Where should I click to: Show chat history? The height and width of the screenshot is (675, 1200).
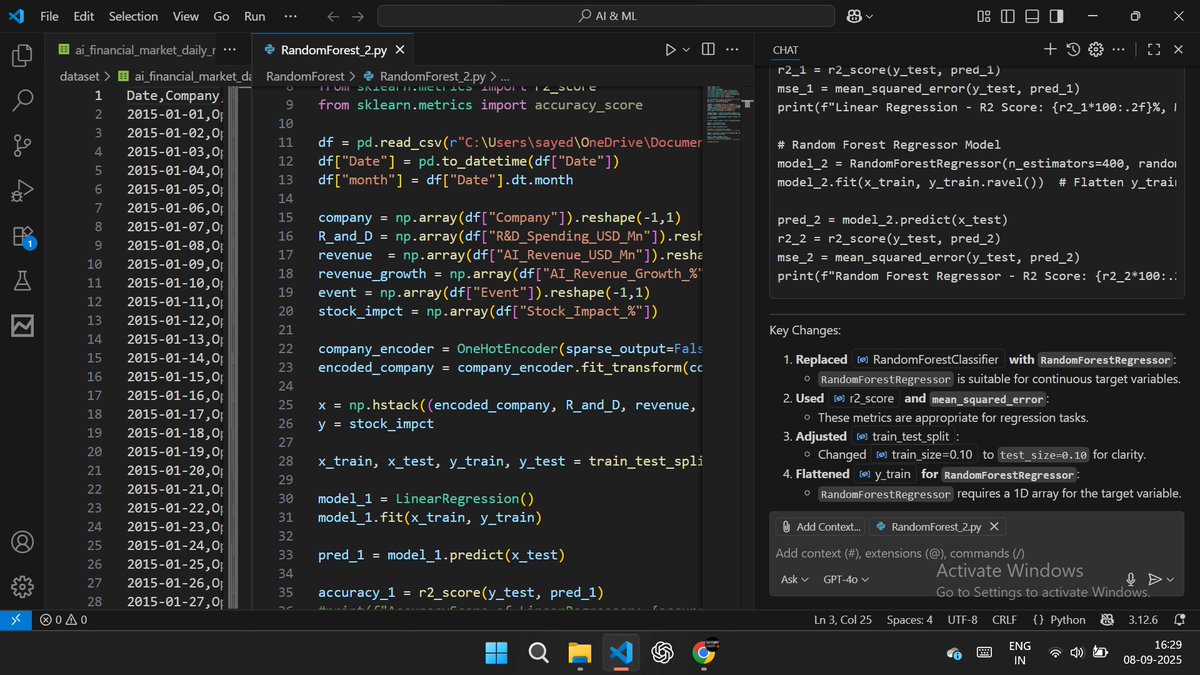point(1073,49)
